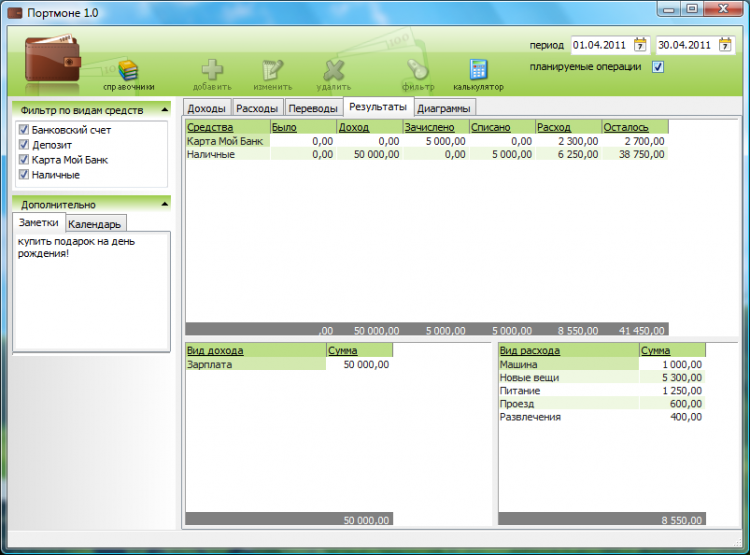Sort by Зачислено column header

(x=436, y=127)
